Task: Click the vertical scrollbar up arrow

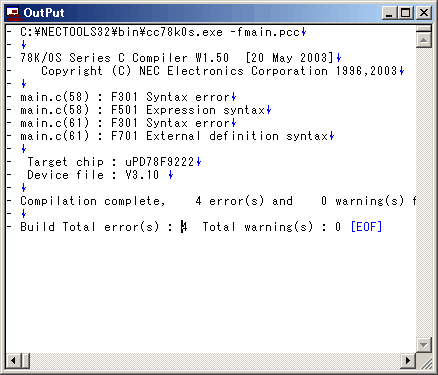Action: pos(424,40)
